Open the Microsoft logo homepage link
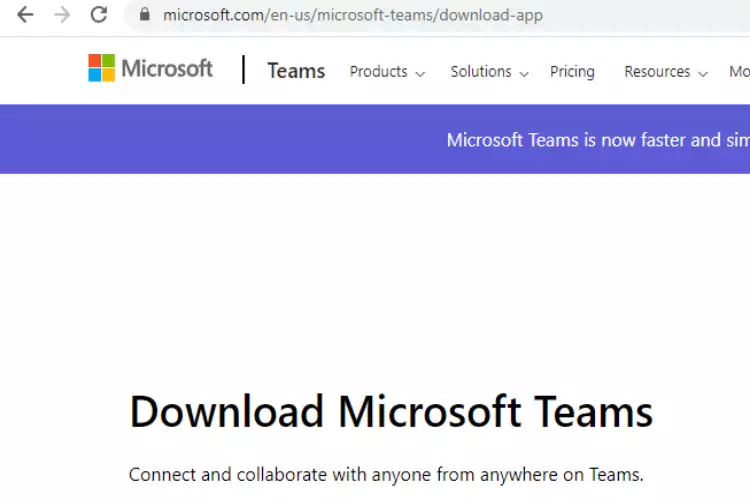 point(150,68)
